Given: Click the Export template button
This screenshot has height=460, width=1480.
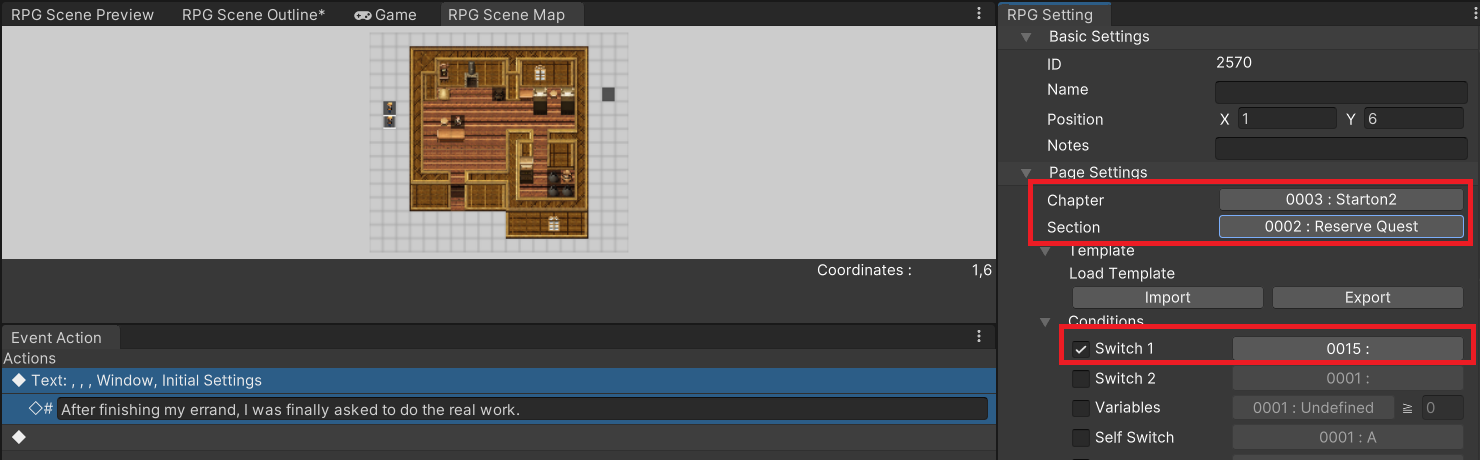Looking at the screenshot, I should [1367, 298].
